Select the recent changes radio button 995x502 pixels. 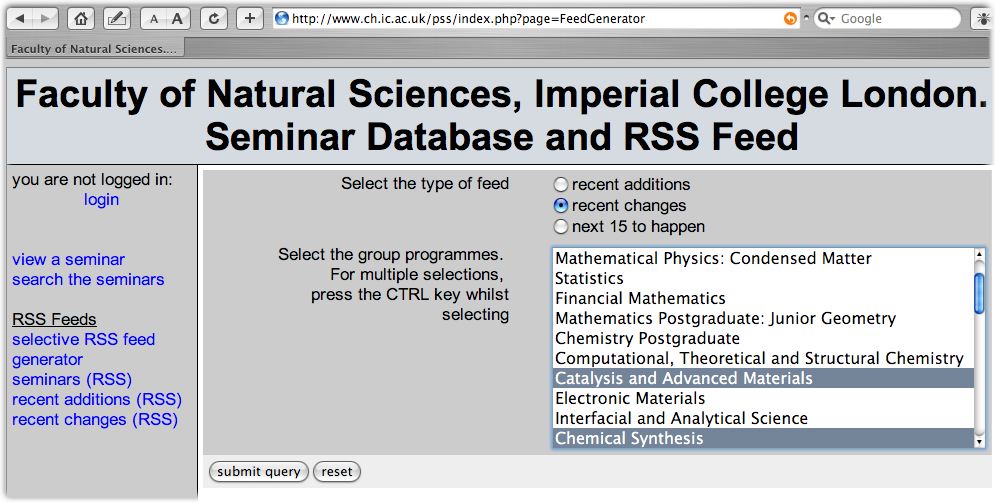tap(560, 206)
